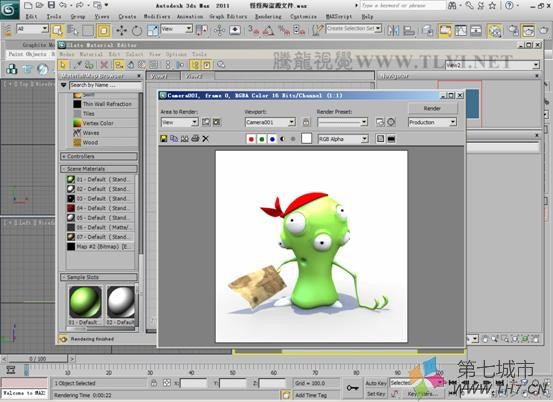Click the Clear (X) icon in render window
This screenshot has width=553, height=402.
click(205, 139)
